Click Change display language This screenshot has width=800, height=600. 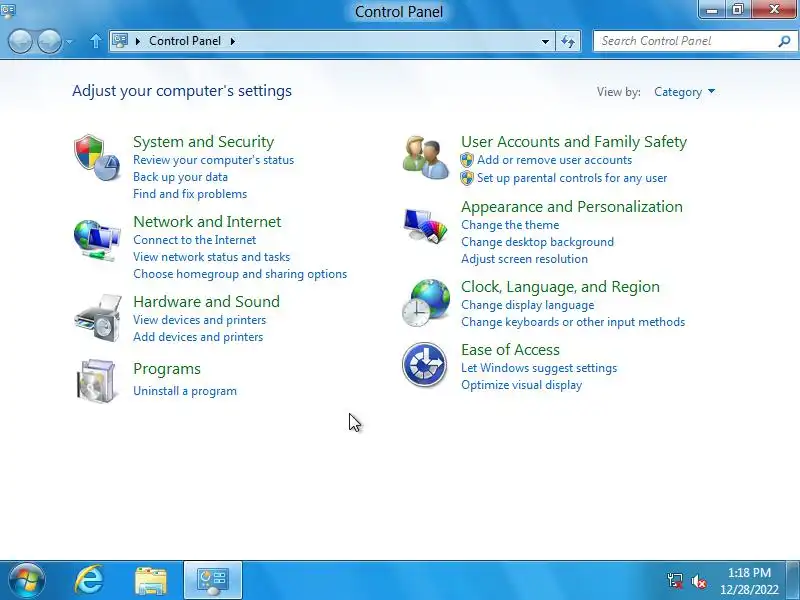(x=528, y=305)
